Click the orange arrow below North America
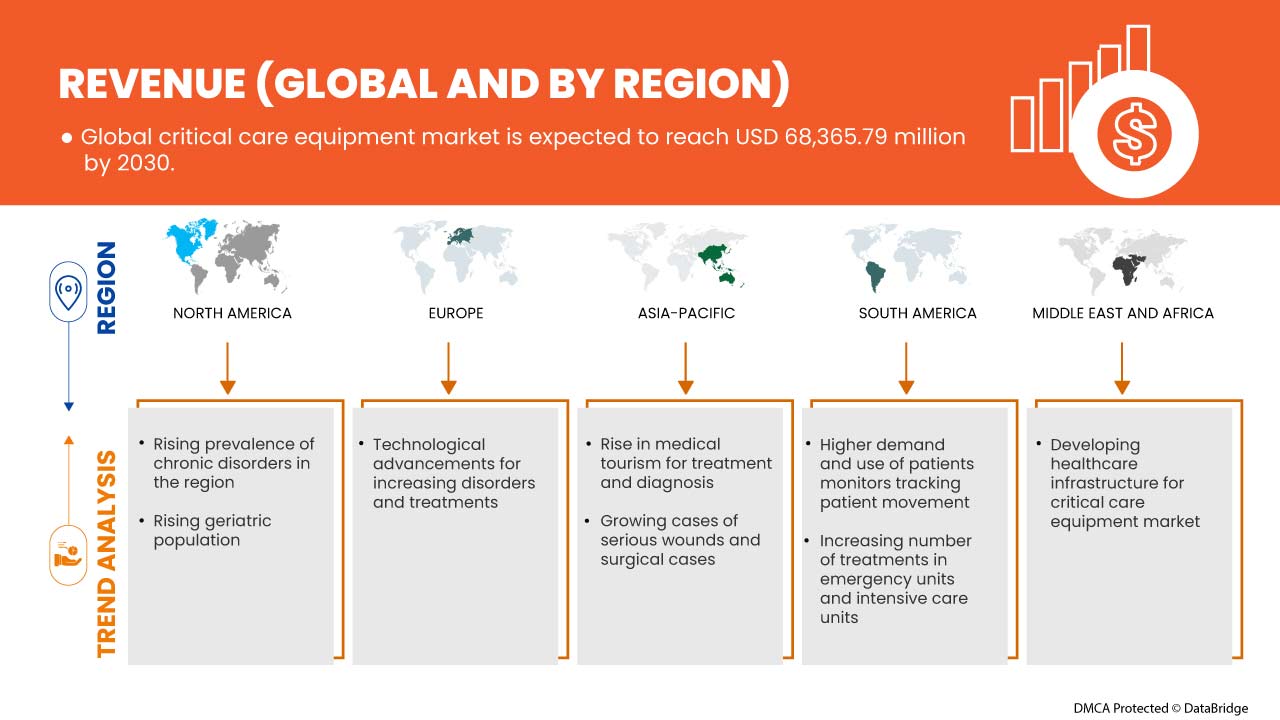Image resolution: width=1280 pixels, height=720 pixels. [227, 367]
